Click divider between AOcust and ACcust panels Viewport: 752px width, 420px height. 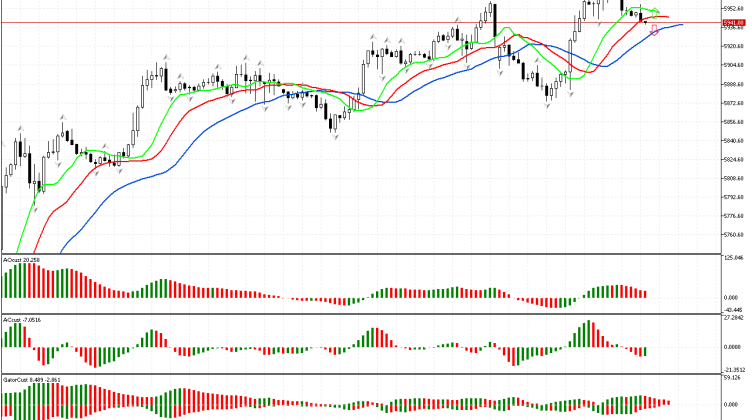tap(360, 314)
